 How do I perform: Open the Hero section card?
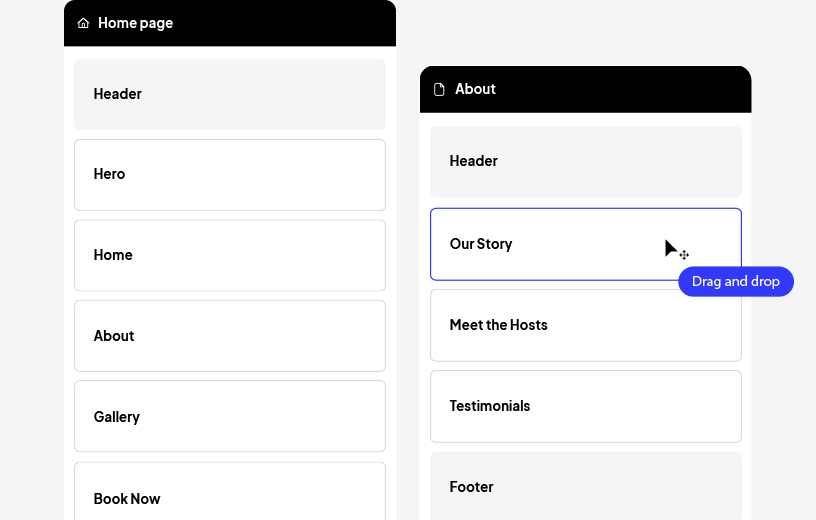click(x=229, y=175)
